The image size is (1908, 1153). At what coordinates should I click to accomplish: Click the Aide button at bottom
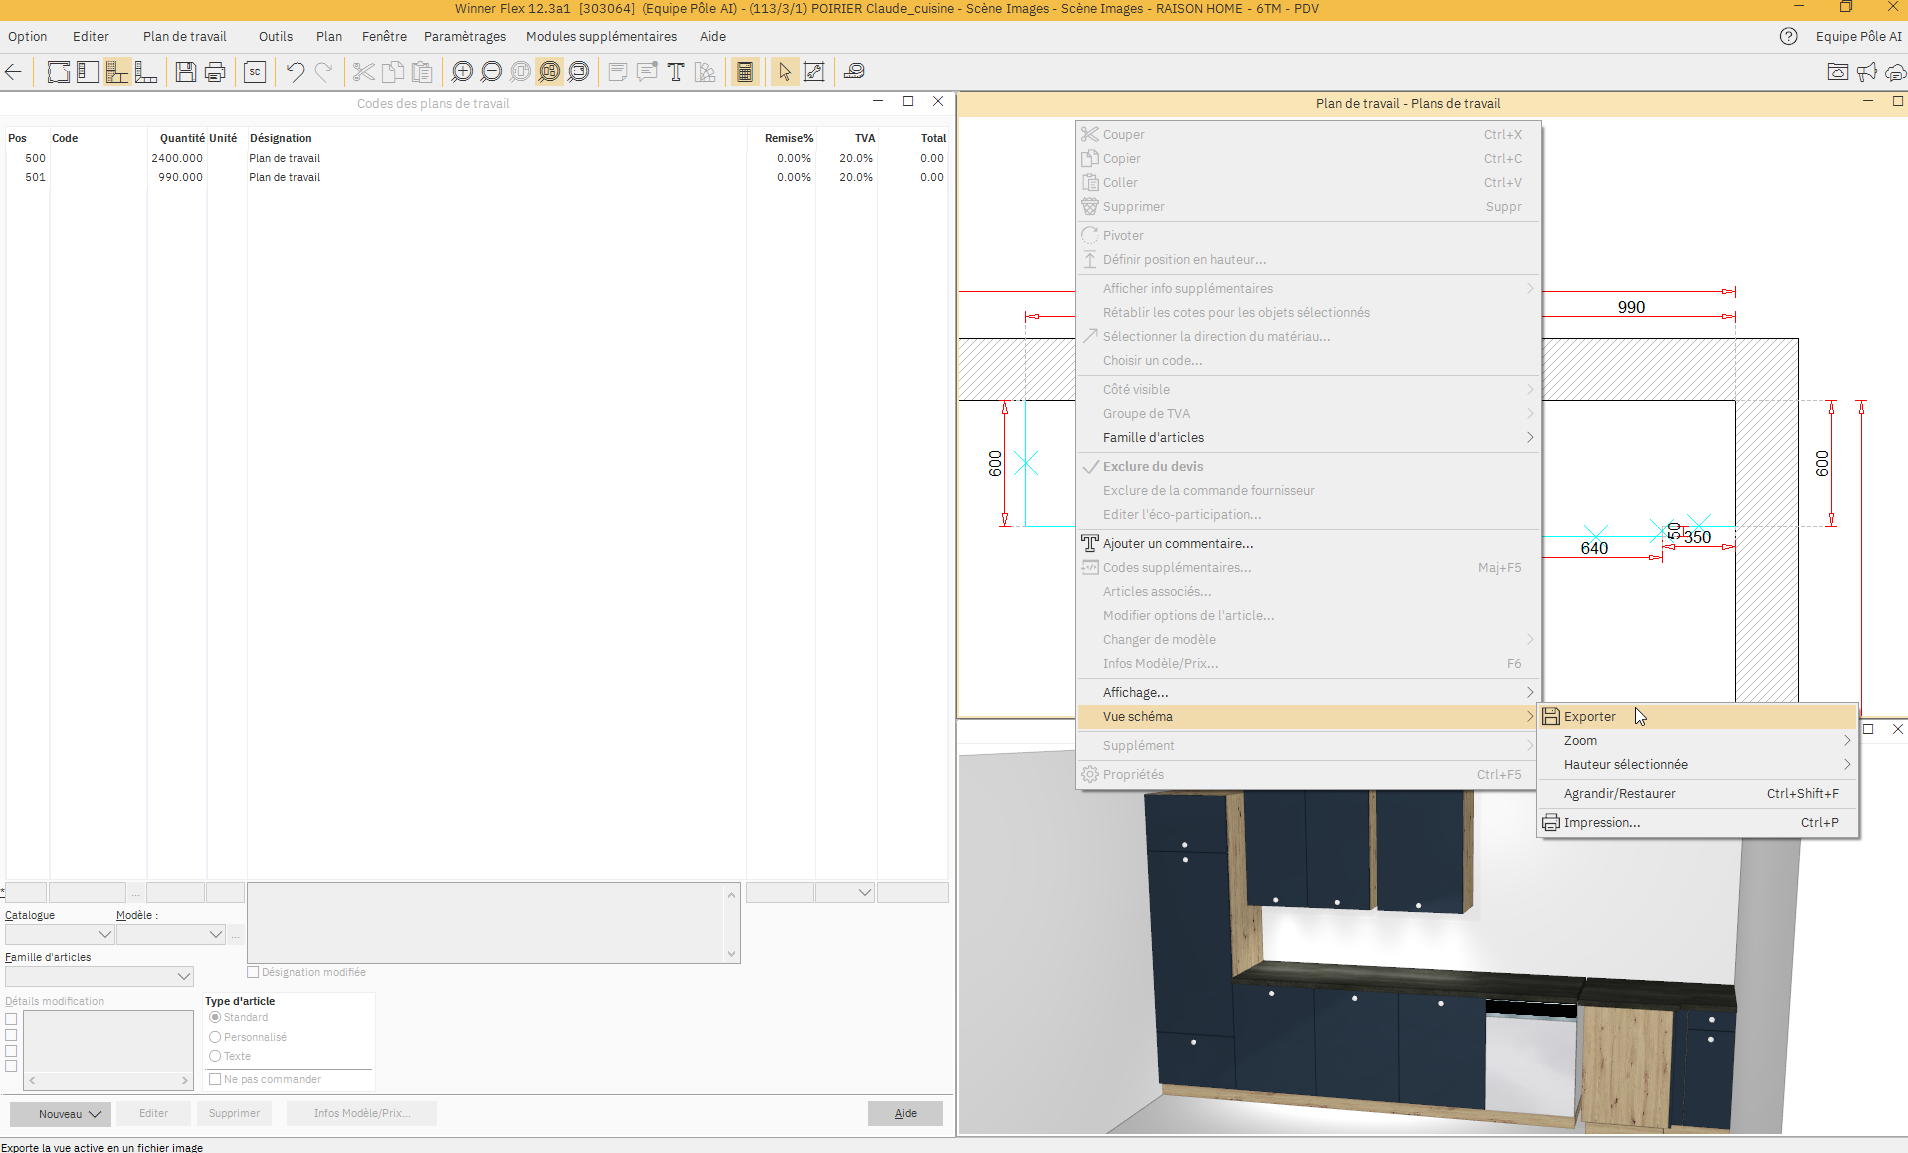905,1114
